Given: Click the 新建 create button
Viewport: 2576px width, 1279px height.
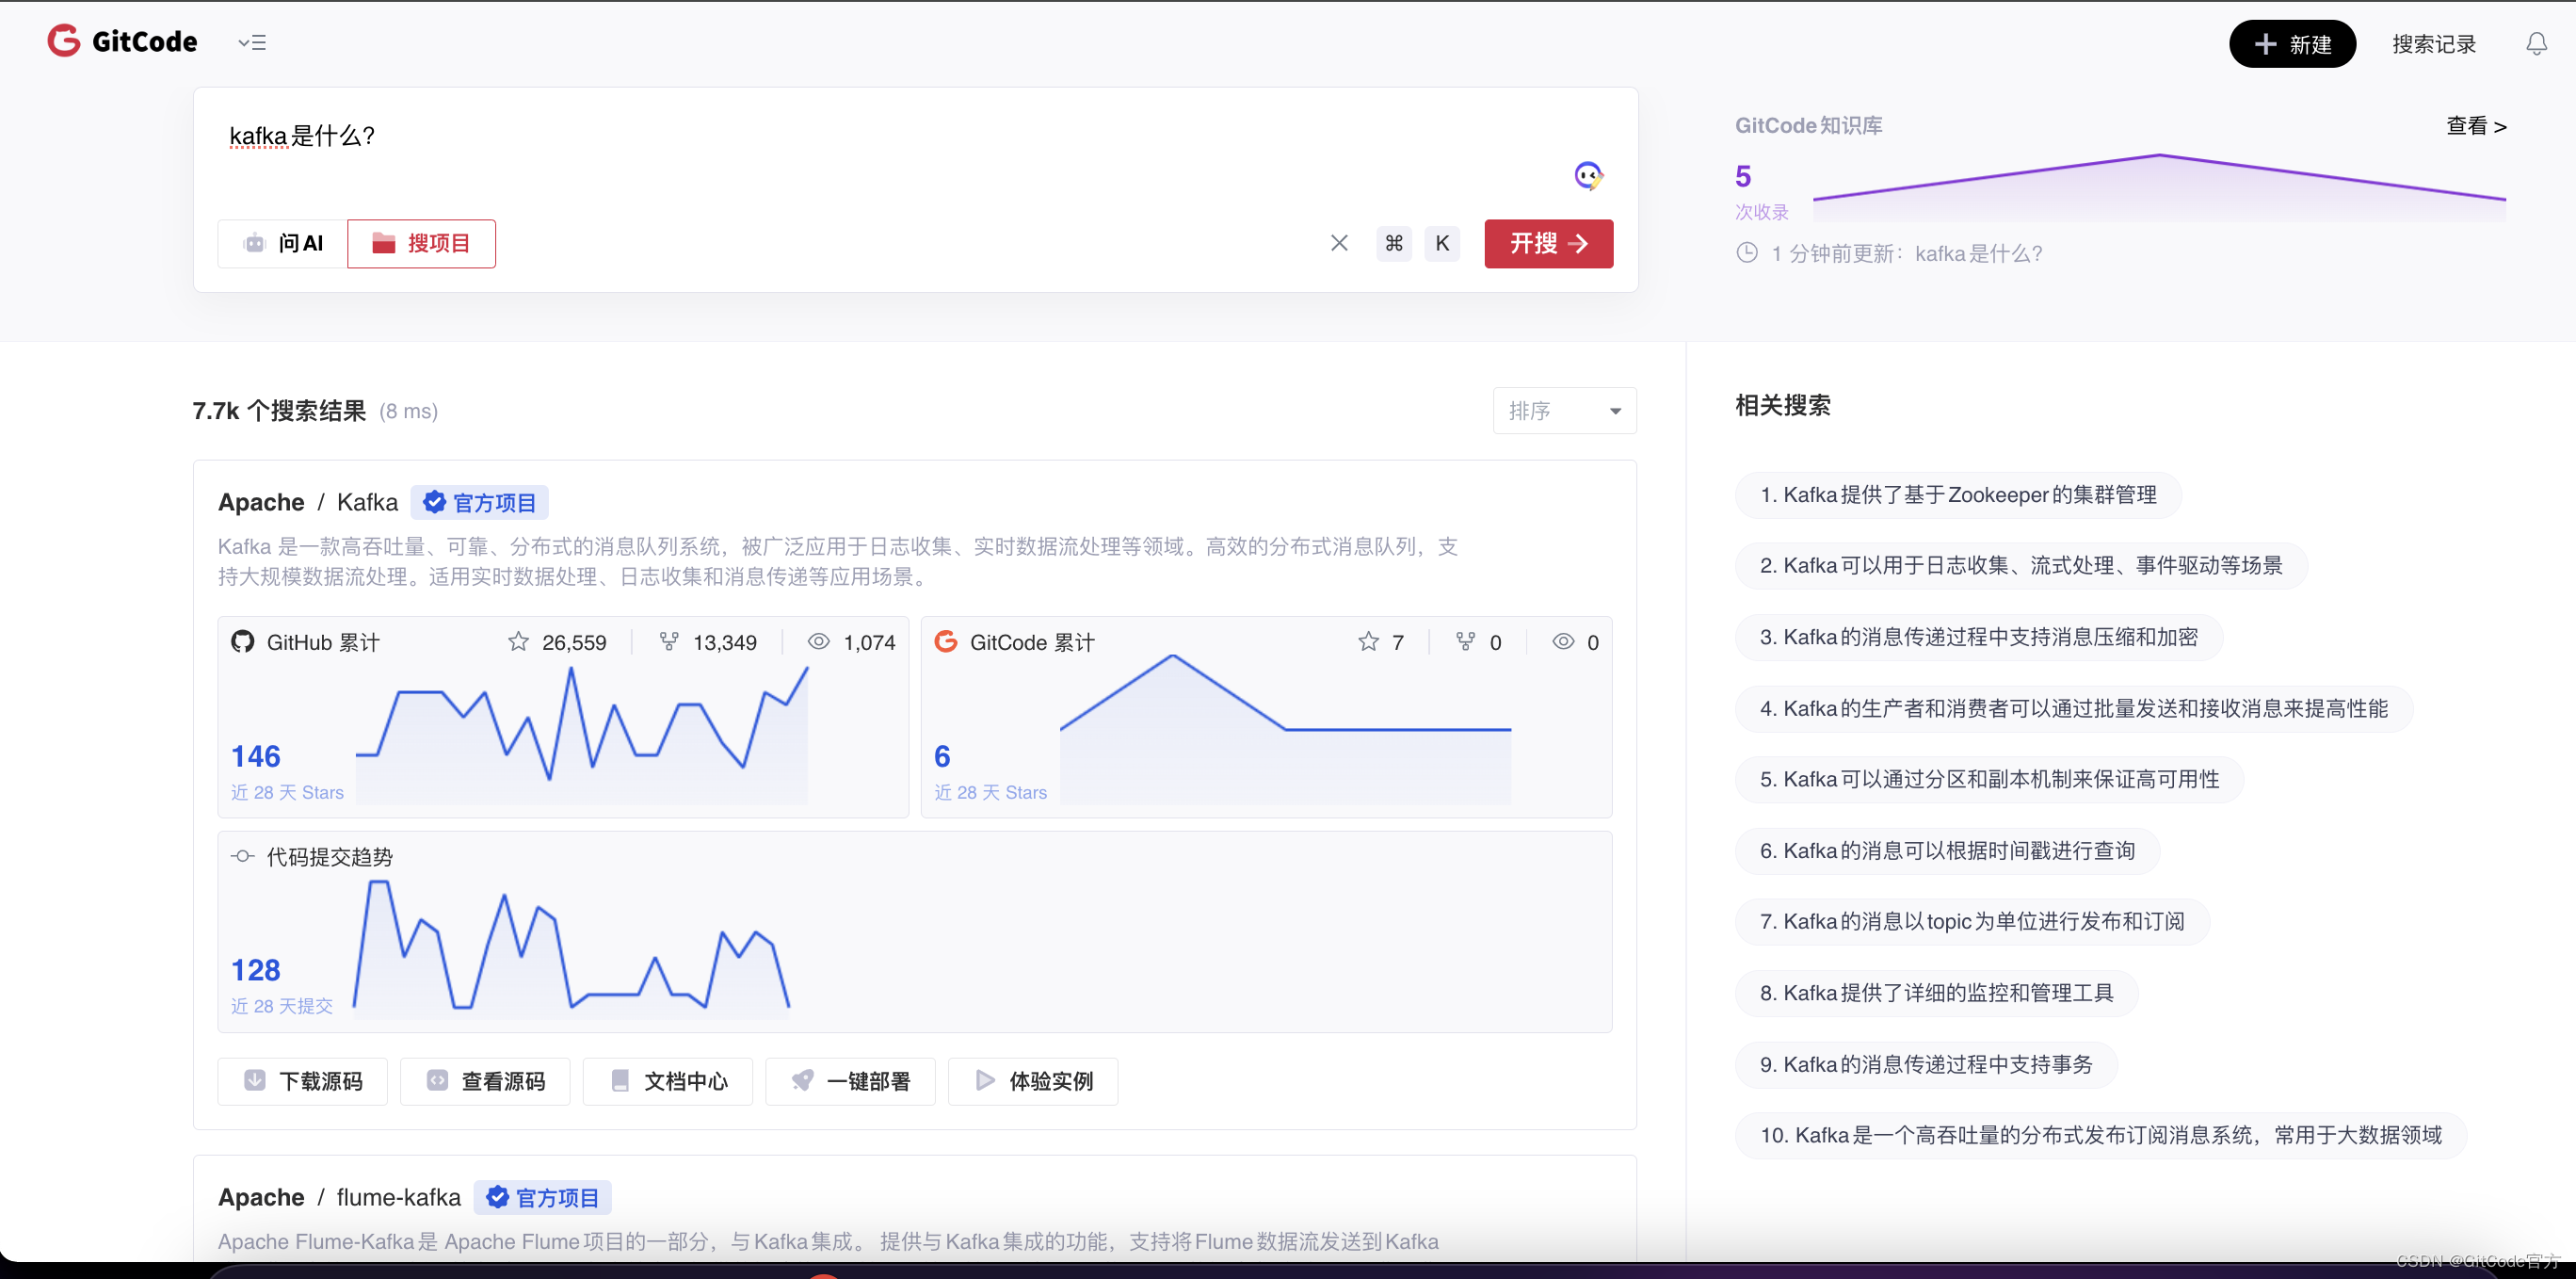Looking at the screenshot, I should pyautogui.click(x=2291, y=44).
